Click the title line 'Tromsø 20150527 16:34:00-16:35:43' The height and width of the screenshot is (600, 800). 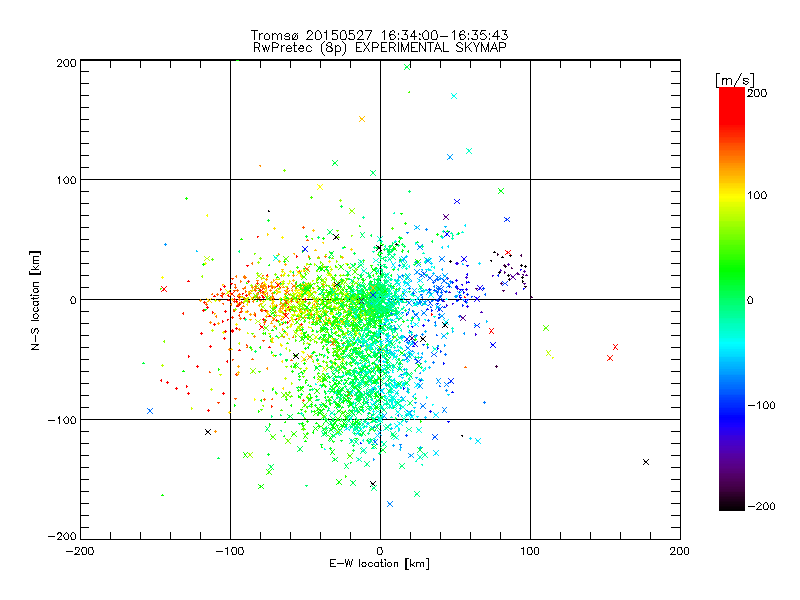379,35
